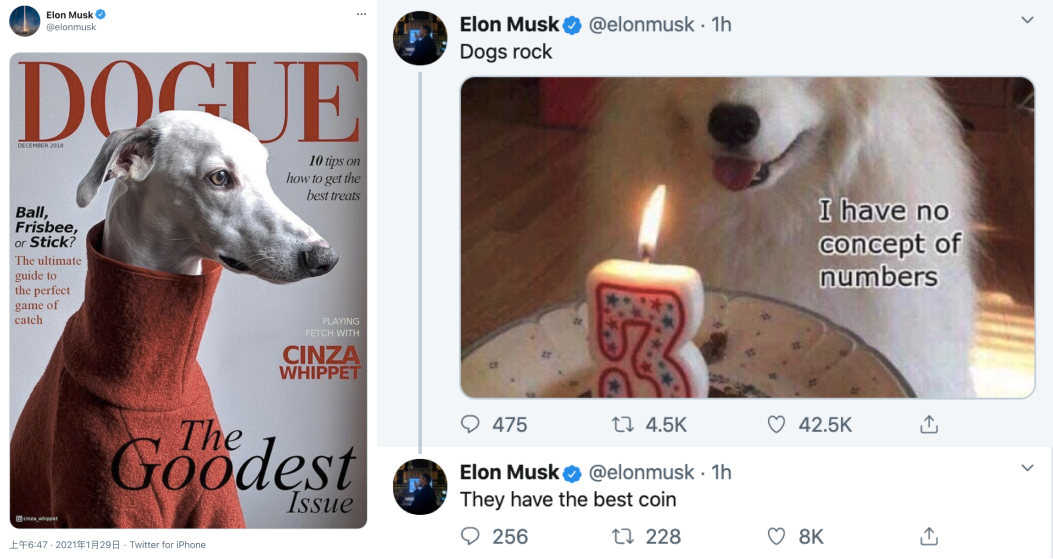Reply to the 'Dogs rock' tweet
This screenshot has width=1053, height=559.
[x=470, y=424]
